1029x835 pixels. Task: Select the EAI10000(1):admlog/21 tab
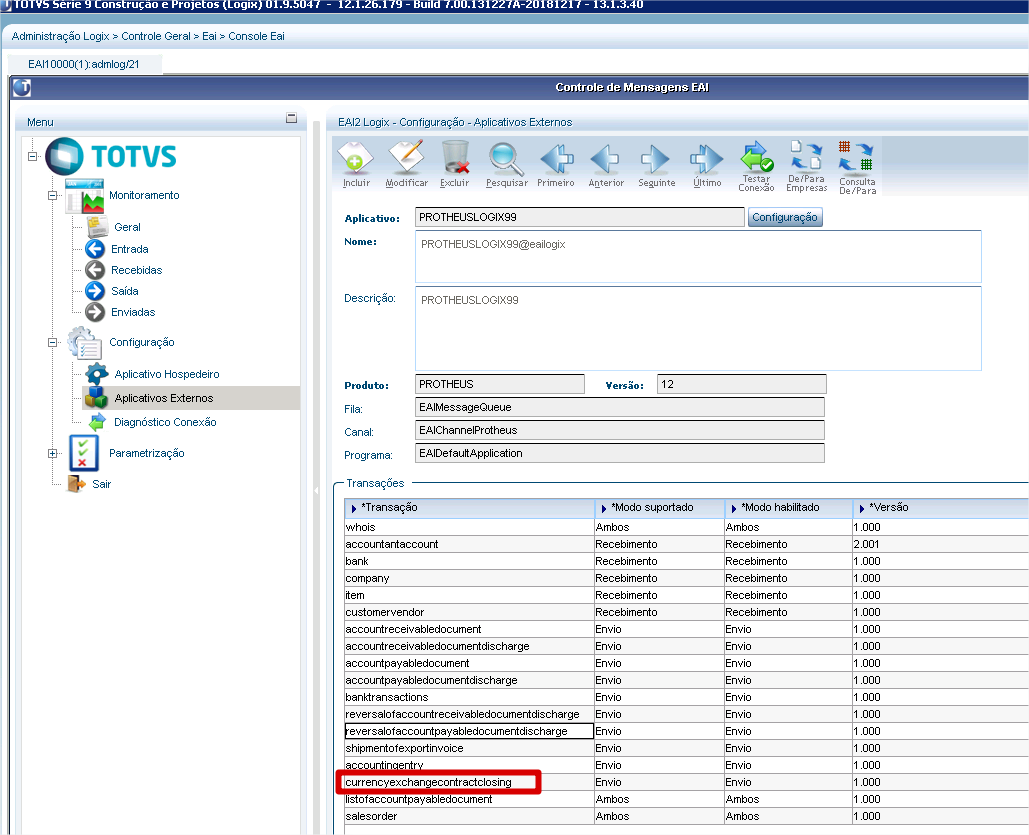coord(84,64)
